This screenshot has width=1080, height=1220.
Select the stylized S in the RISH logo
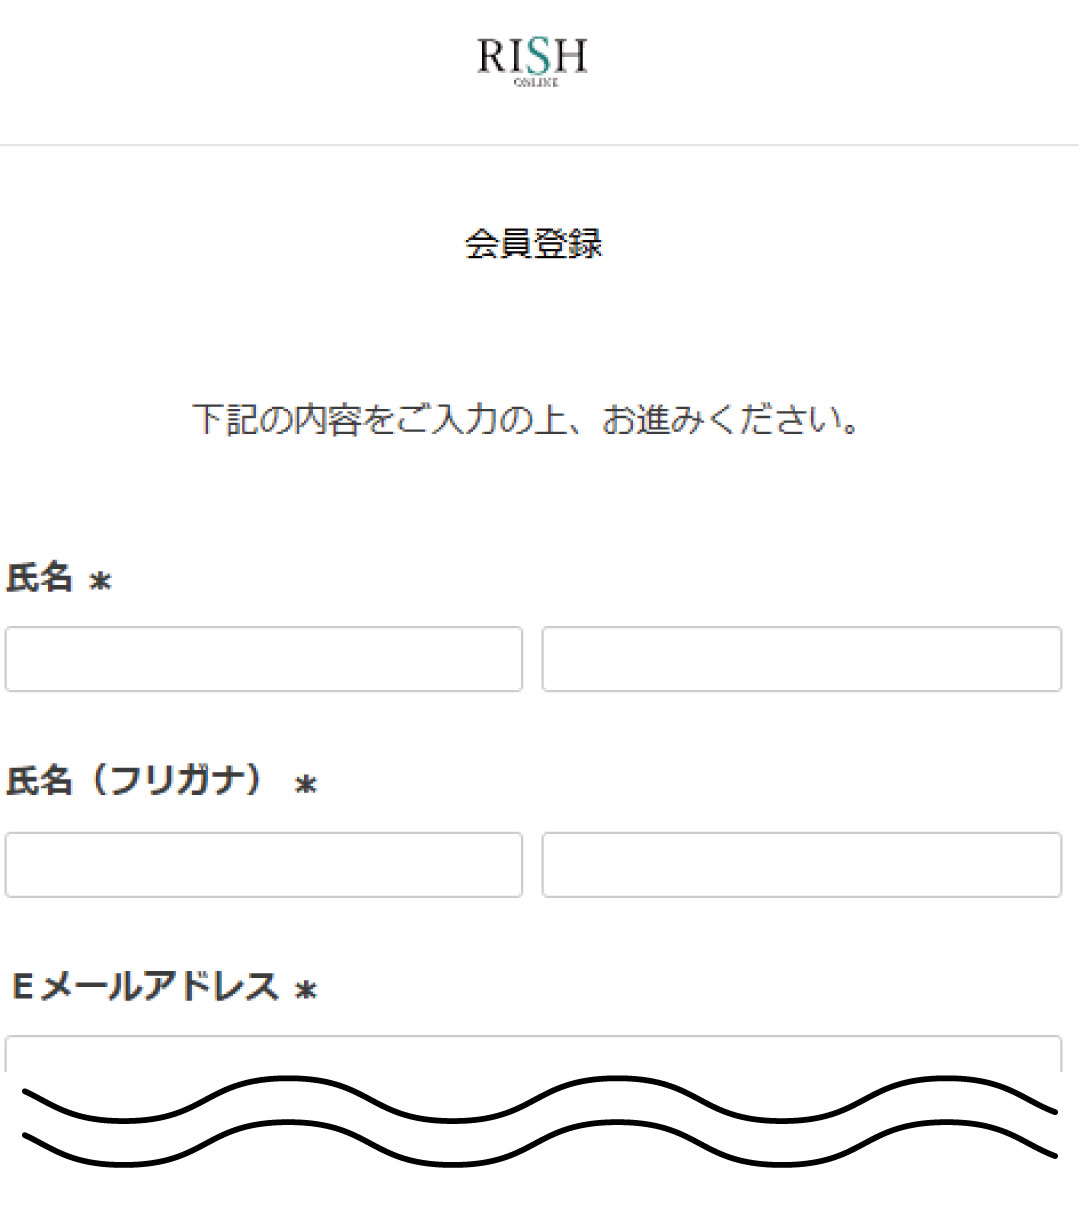point(538,55)
